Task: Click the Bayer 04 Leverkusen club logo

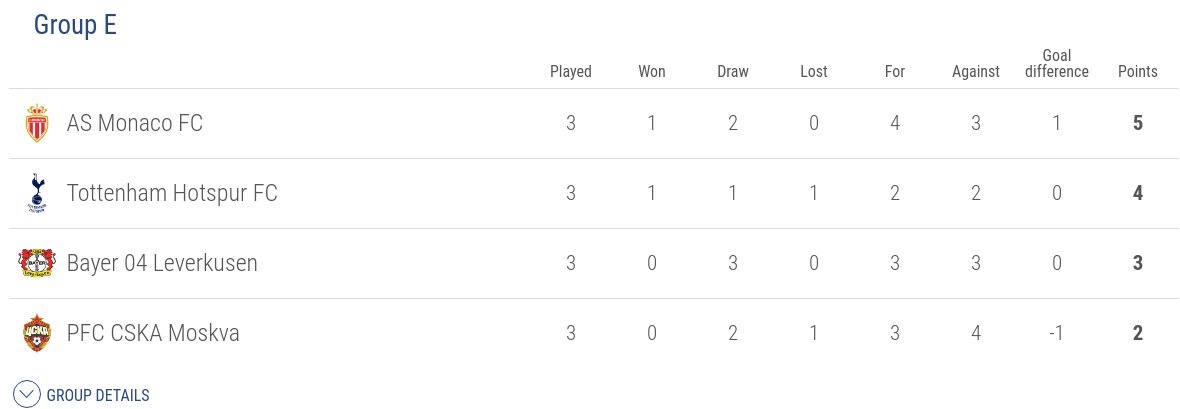Action: [x=37, y=264]
